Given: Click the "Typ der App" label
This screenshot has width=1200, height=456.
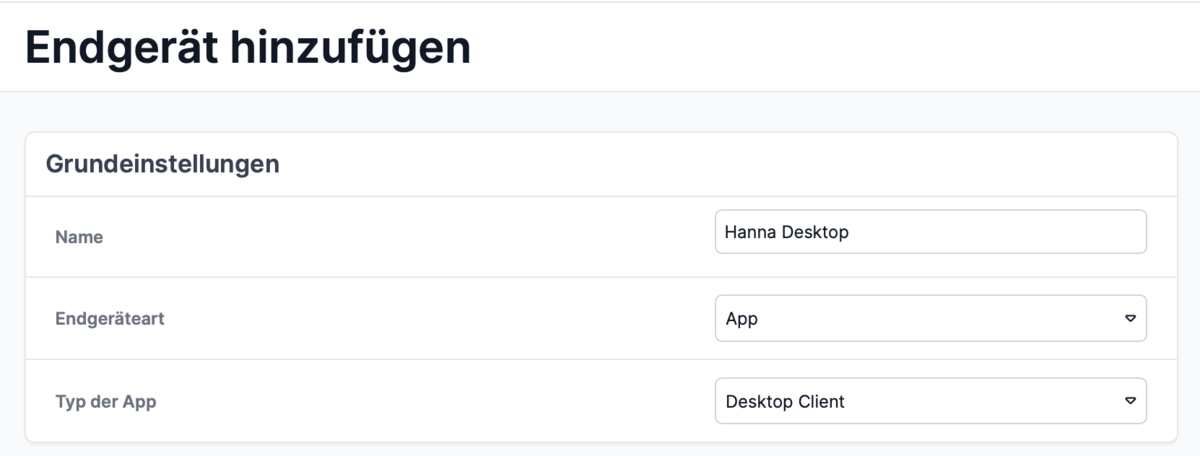Looking at the screenshot, I should tap(106, 402).
